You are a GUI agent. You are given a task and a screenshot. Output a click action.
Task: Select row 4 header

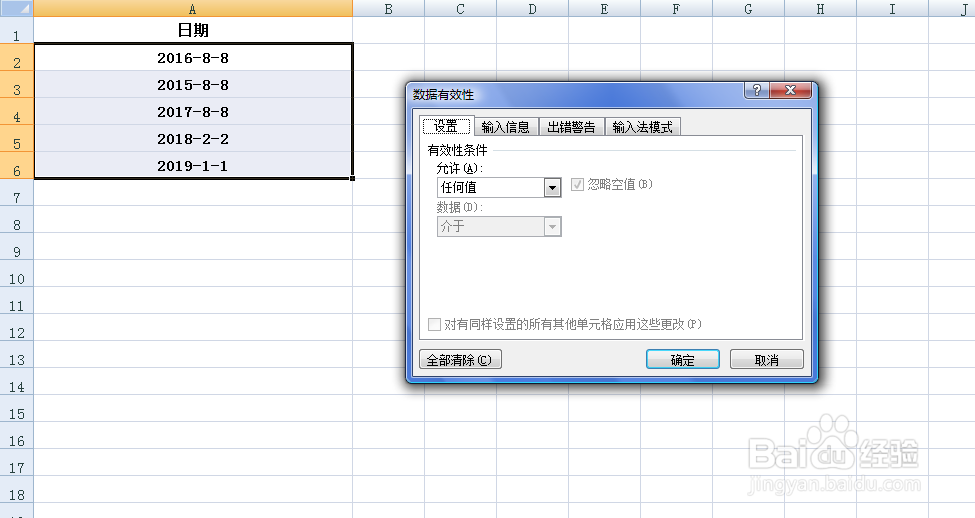[16, 111]
